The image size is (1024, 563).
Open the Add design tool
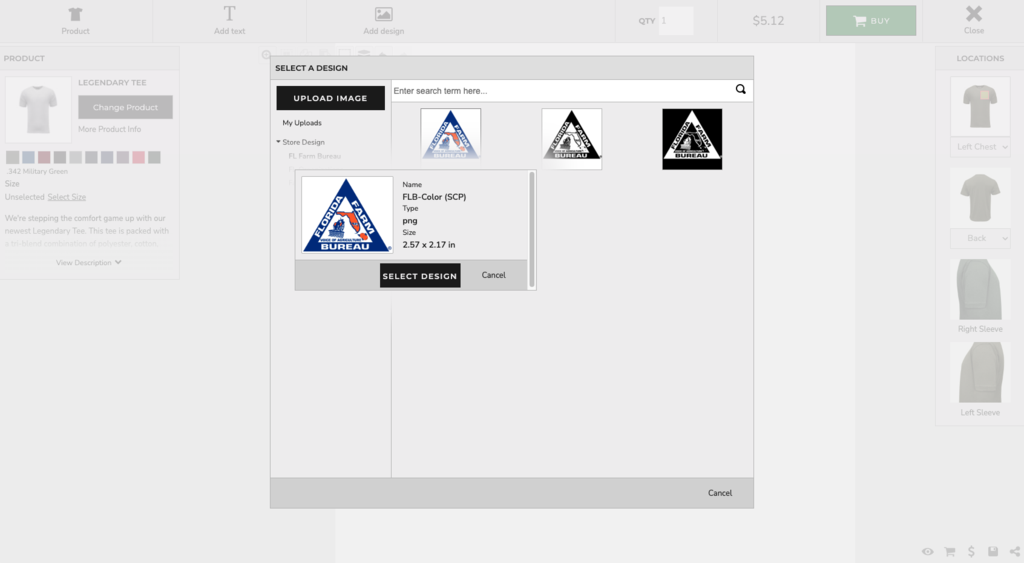(x=383, y=20)
